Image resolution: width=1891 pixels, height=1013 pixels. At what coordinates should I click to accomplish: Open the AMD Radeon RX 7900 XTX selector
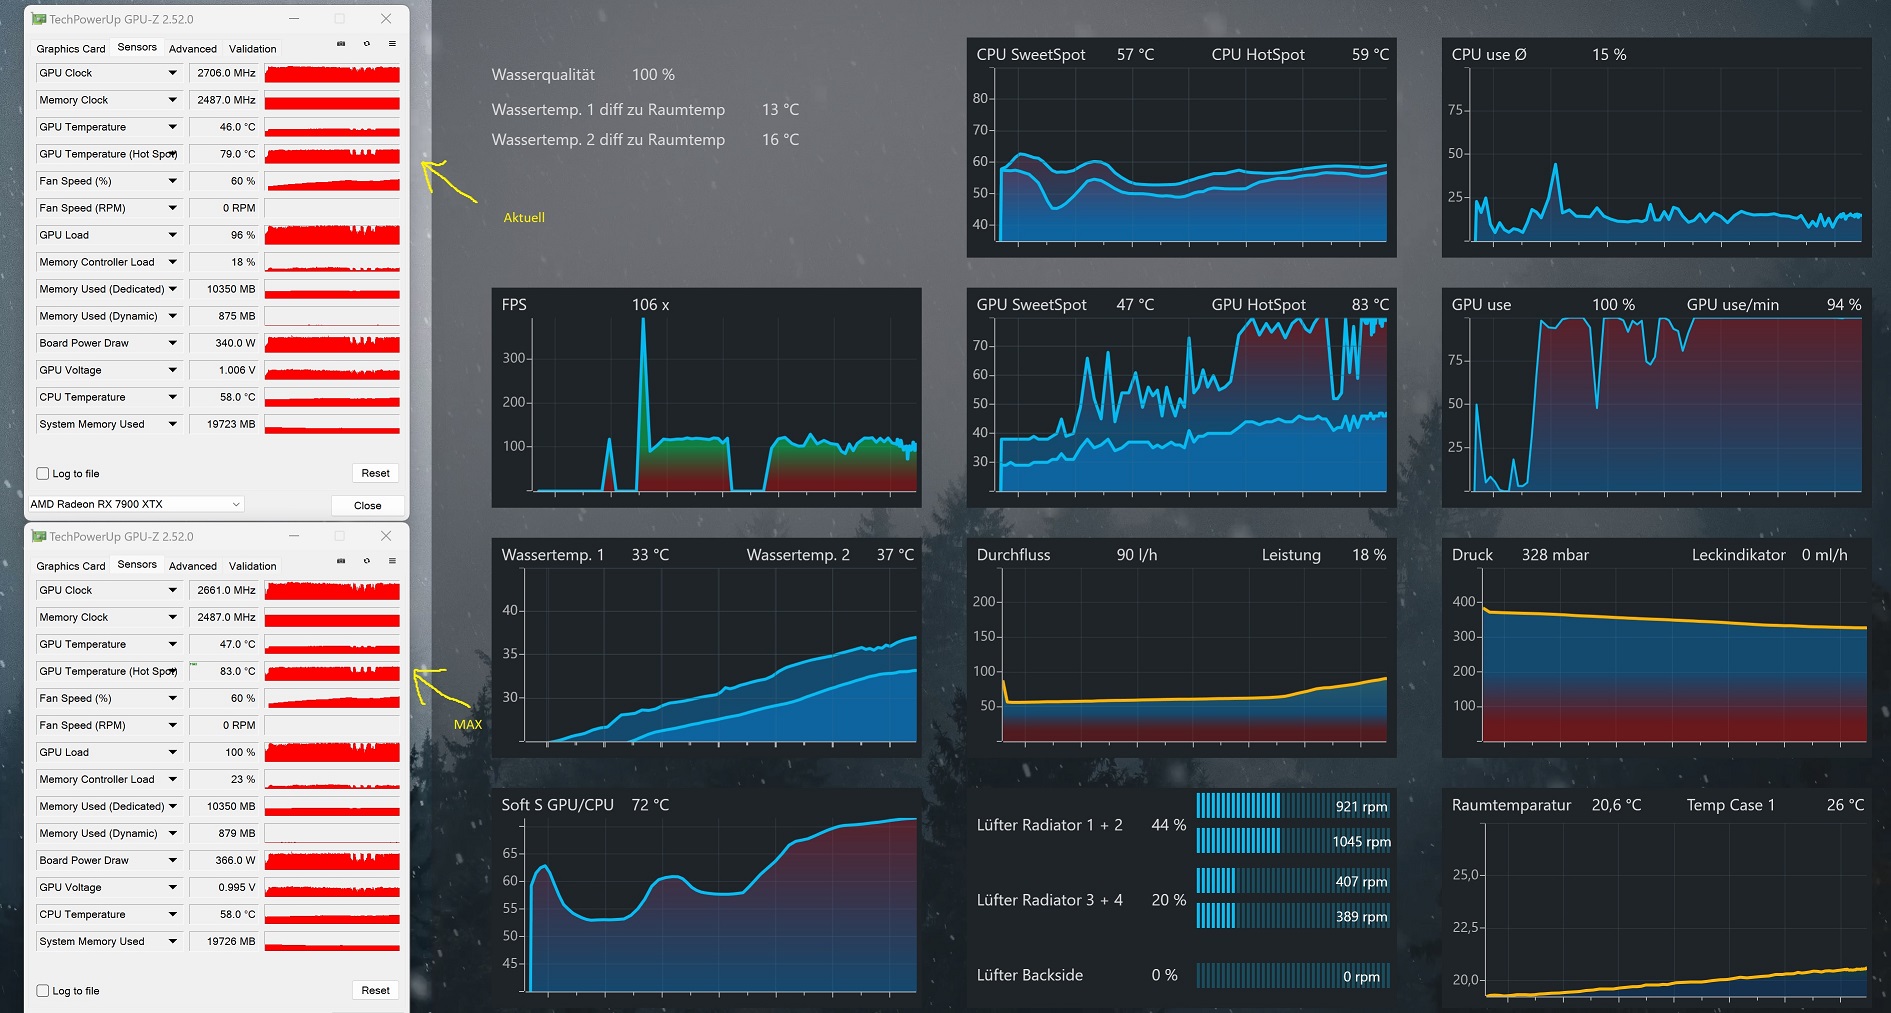[x=136, y=504]
